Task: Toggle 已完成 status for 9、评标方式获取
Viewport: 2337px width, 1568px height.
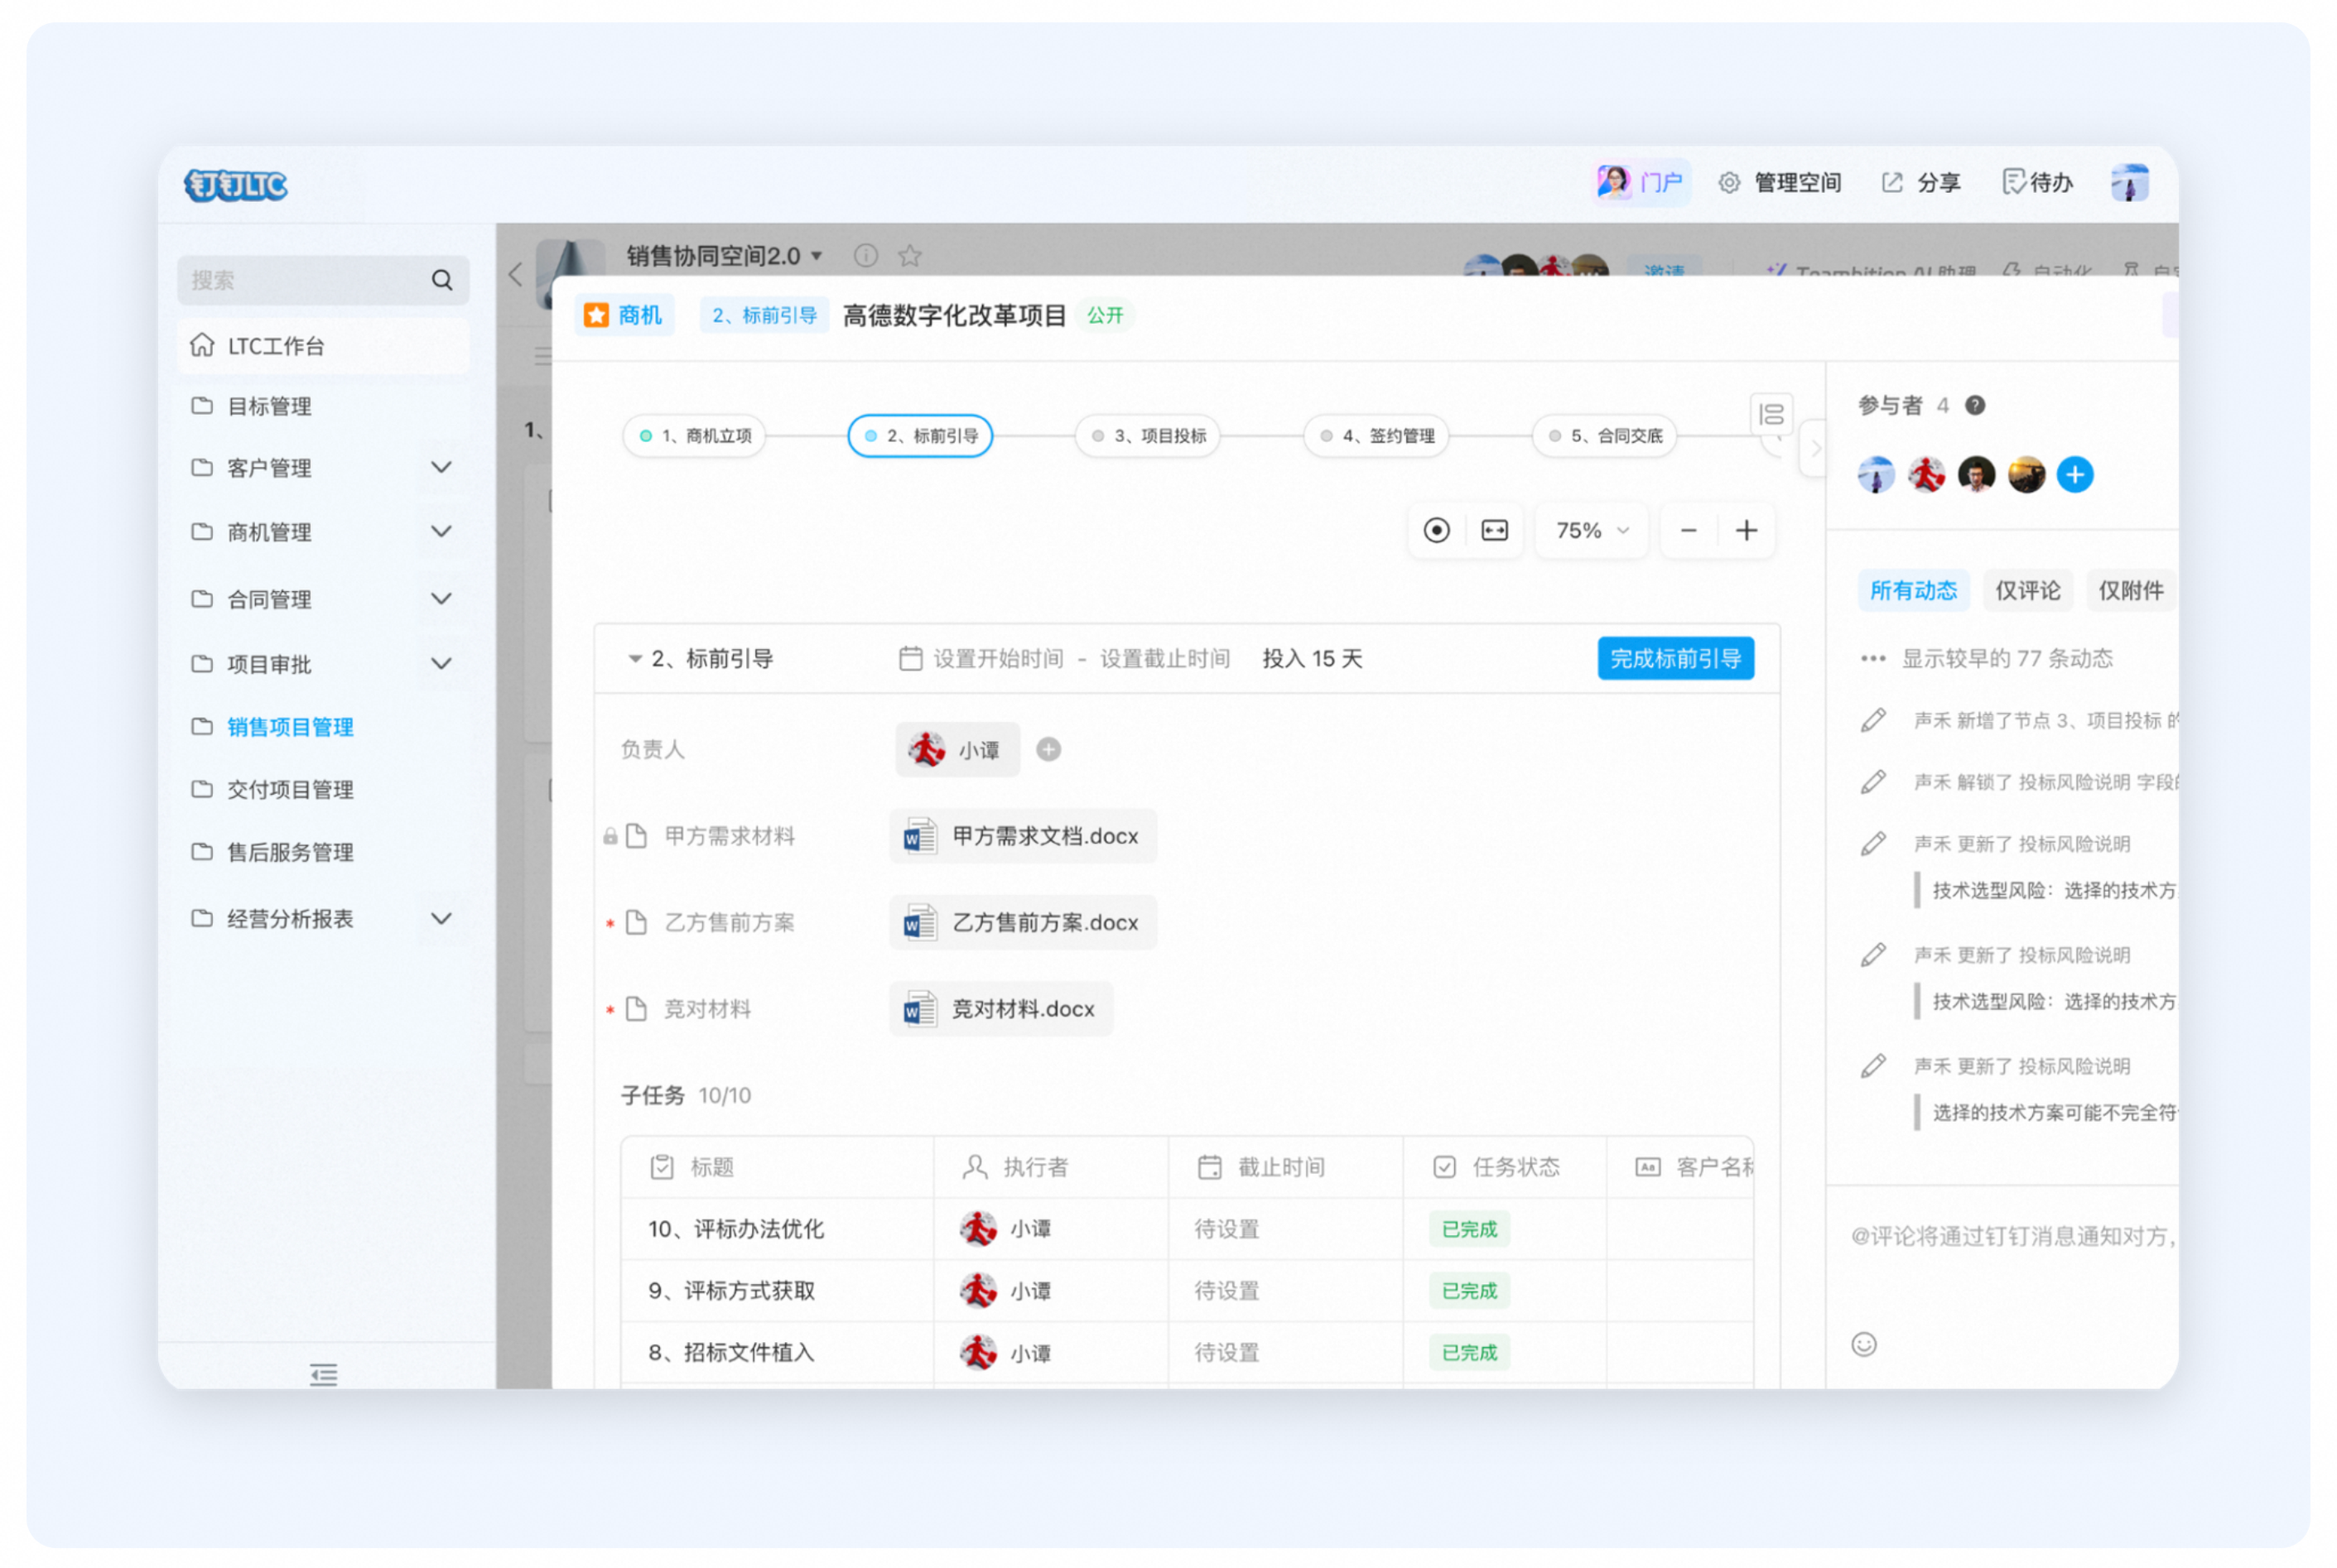Action: (1468, 1291)
